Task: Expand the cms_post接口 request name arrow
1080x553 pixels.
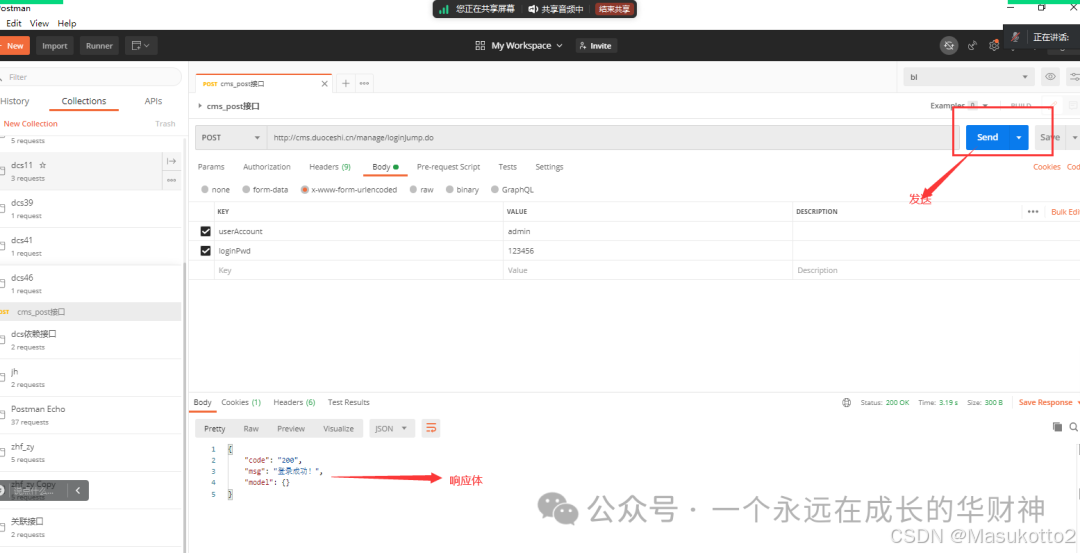Action: click(200, 106)
